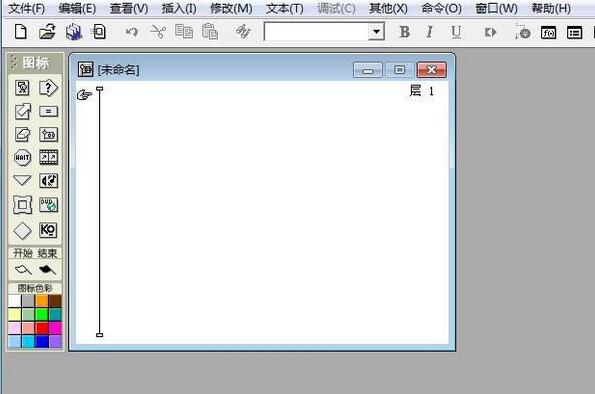Image resolution: width=595 pixels, height=394 pixels.
Task: Toggle Bold text formatting
Action: (x=405, y=32)
